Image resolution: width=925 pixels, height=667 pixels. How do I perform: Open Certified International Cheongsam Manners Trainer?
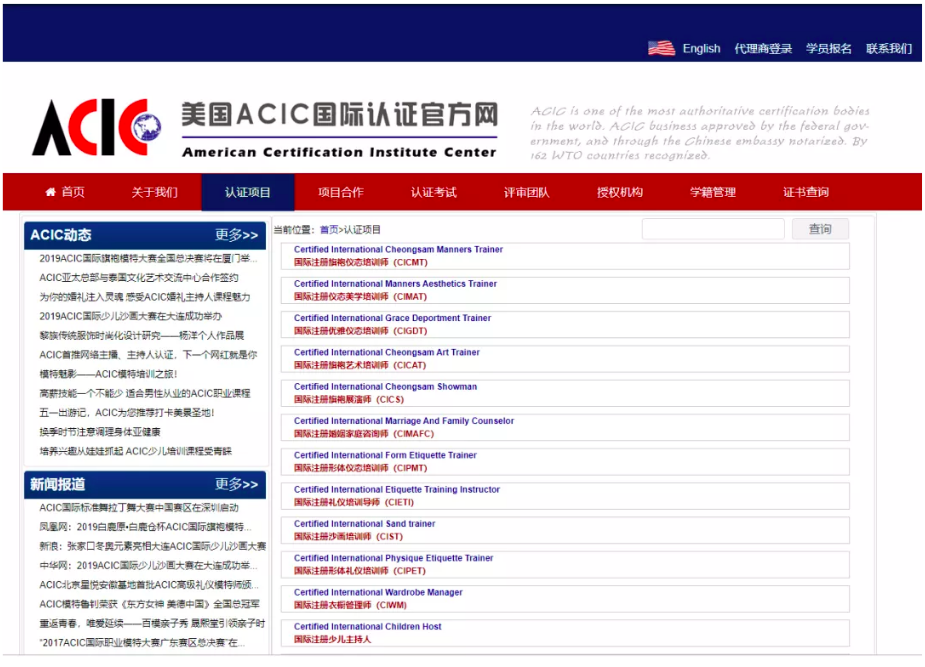click(x=398, y=249)
